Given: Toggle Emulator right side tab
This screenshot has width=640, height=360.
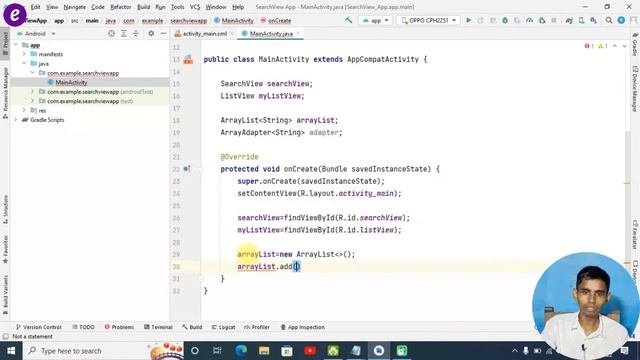Looking at the screenshot, I should click(x=635, y=235).
